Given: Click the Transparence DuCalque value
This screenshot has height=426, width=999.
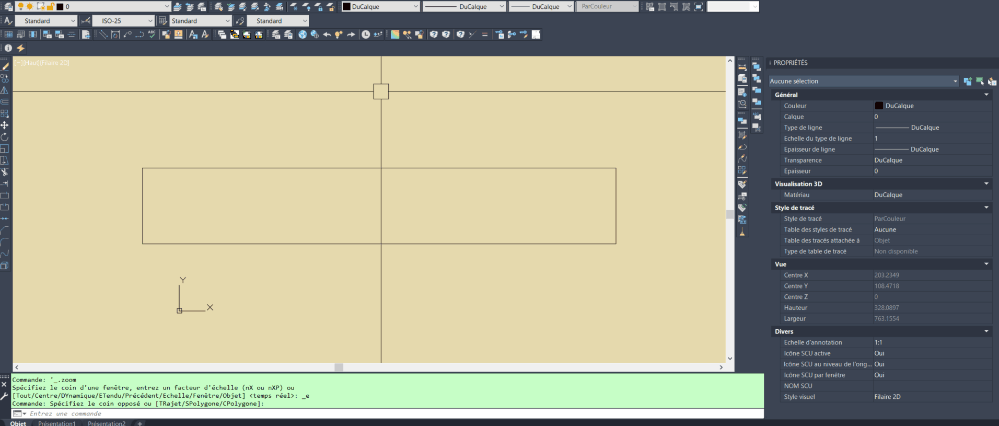Looking at the screenshot, I should tap(887, 160).
